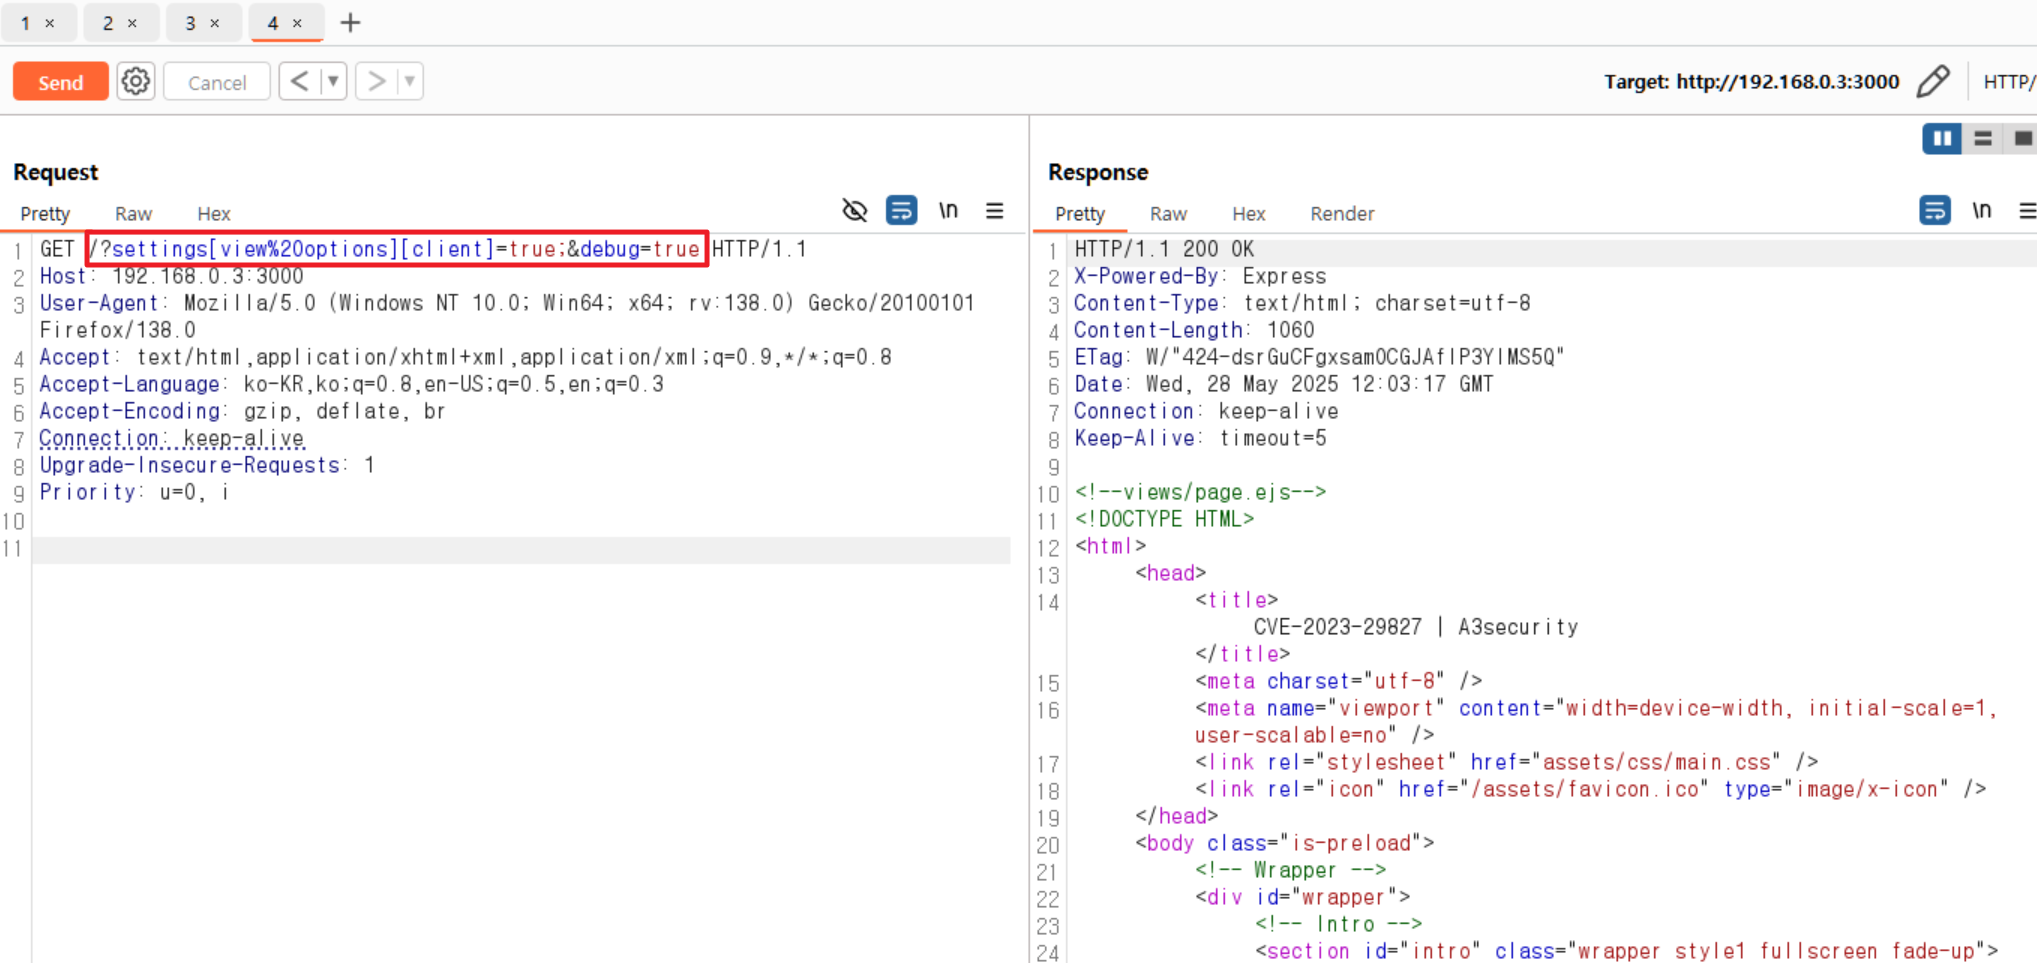Toggle \n non-printable chars in Response
2037x963 pixels.
(1981, 211)
